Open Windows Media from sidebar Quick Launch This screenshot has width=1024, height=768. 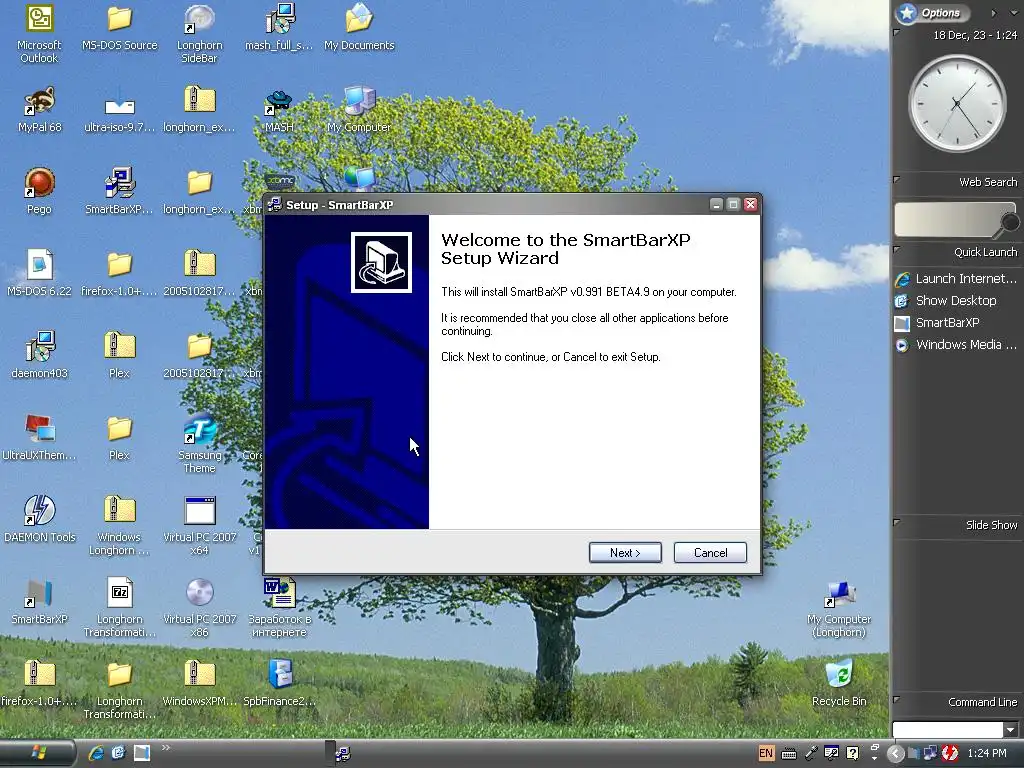pos(957,345)
